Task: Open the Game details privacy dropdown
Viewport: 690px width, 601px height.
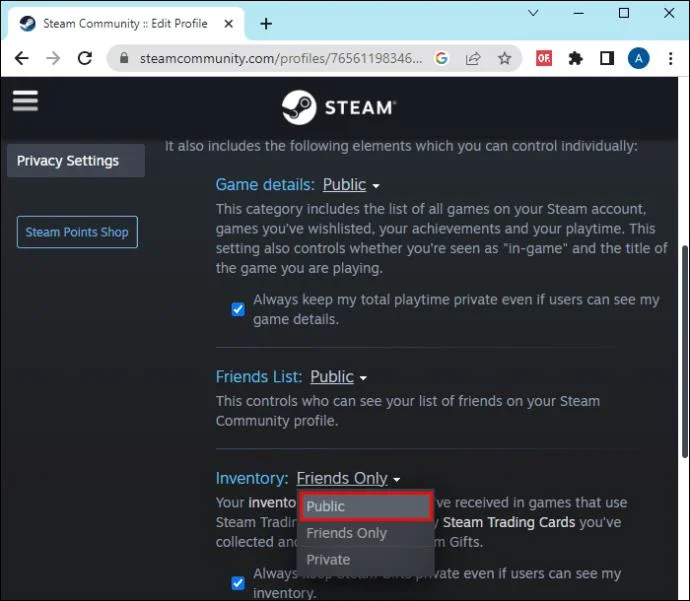Action: (x=351, y=185)
